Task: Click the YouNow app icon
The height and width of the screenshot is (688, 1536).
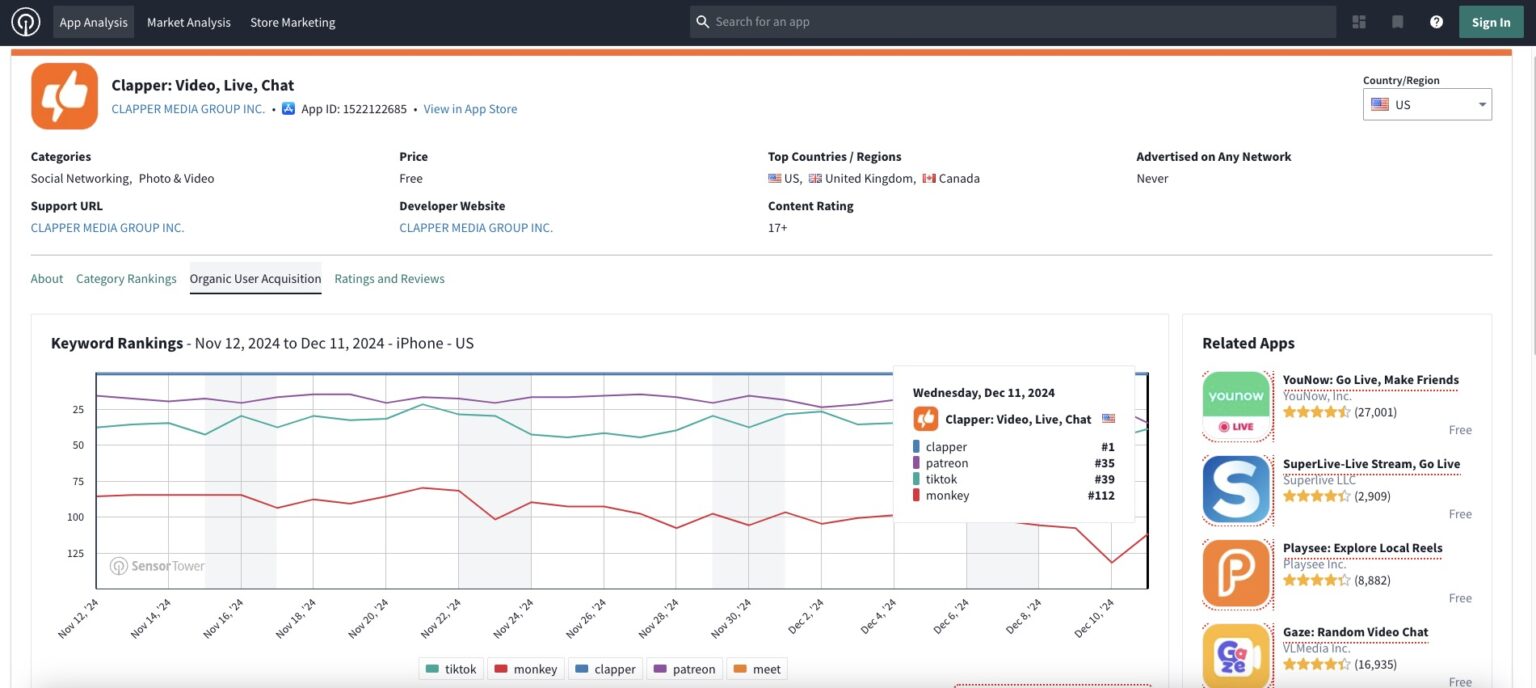Action: (x=1236, y=406)
